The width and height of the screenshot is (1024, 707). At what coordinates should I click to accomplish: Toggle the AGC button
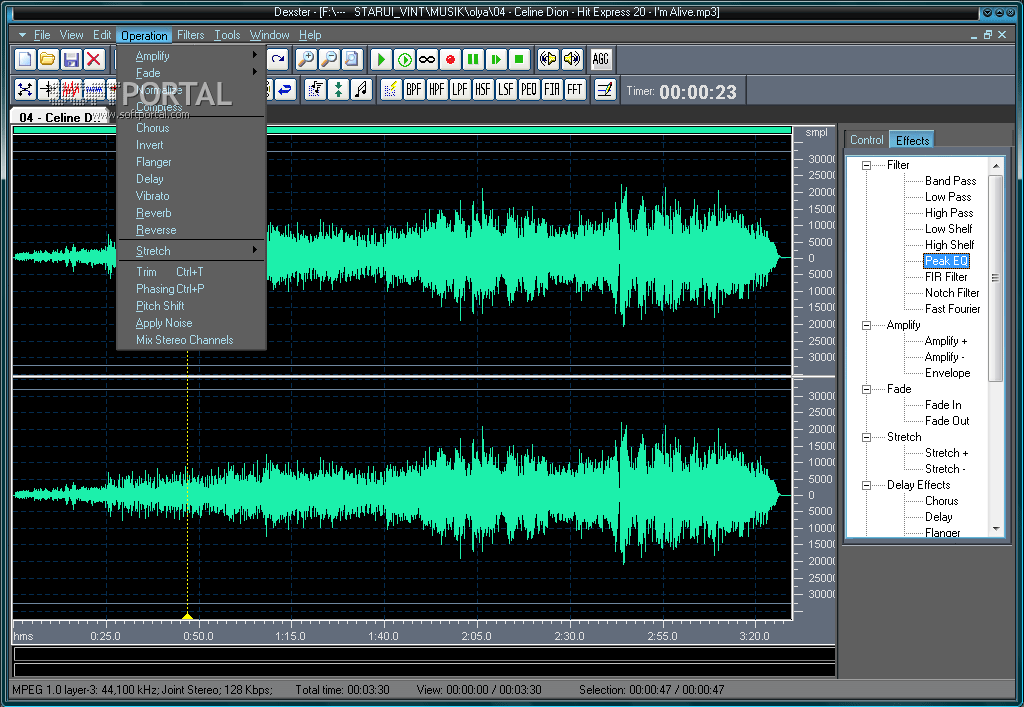(600, 59)
